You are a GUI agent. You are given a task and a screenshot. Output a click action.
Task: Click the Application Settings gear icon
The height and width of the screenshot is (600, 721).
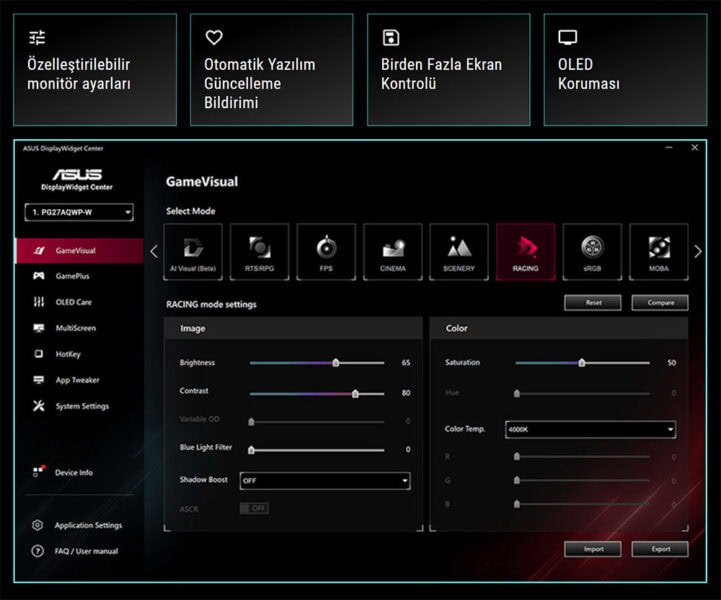pyautogui.click(x=38, y=525)
